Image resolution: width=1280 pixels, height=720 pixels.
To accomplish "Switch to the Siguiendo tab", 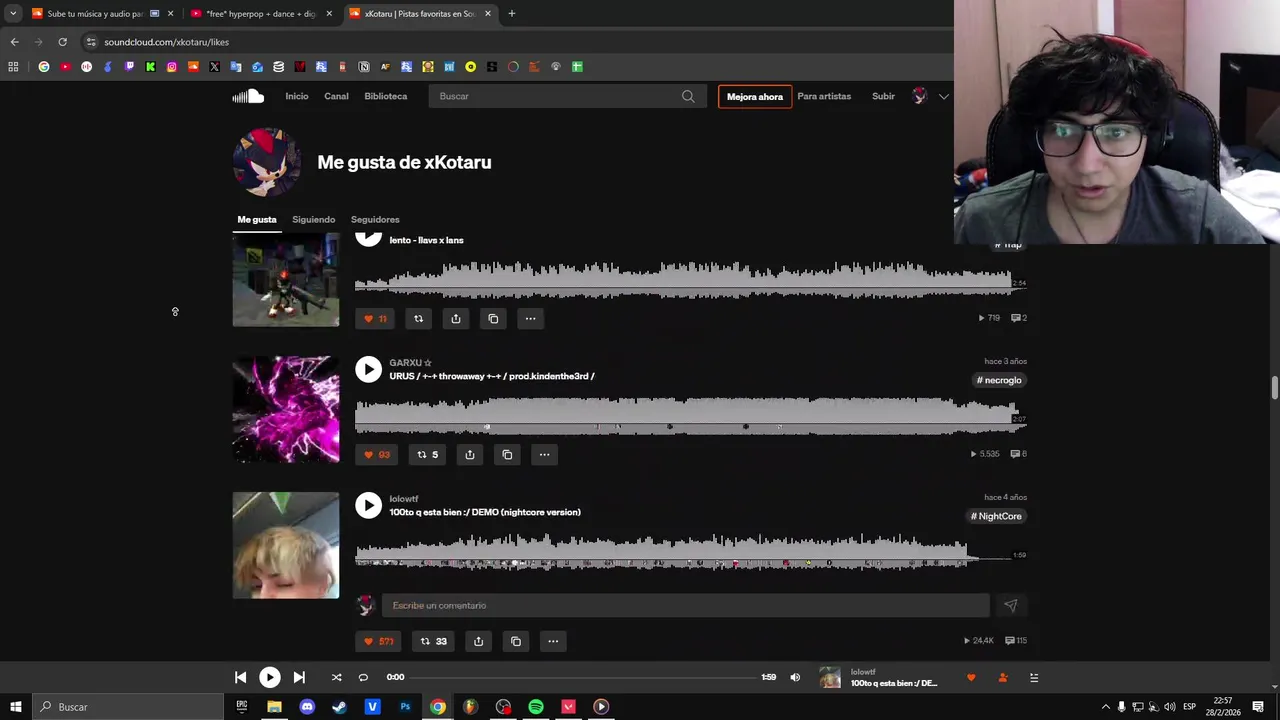I will pyautogui.click(x=314, y=219).
